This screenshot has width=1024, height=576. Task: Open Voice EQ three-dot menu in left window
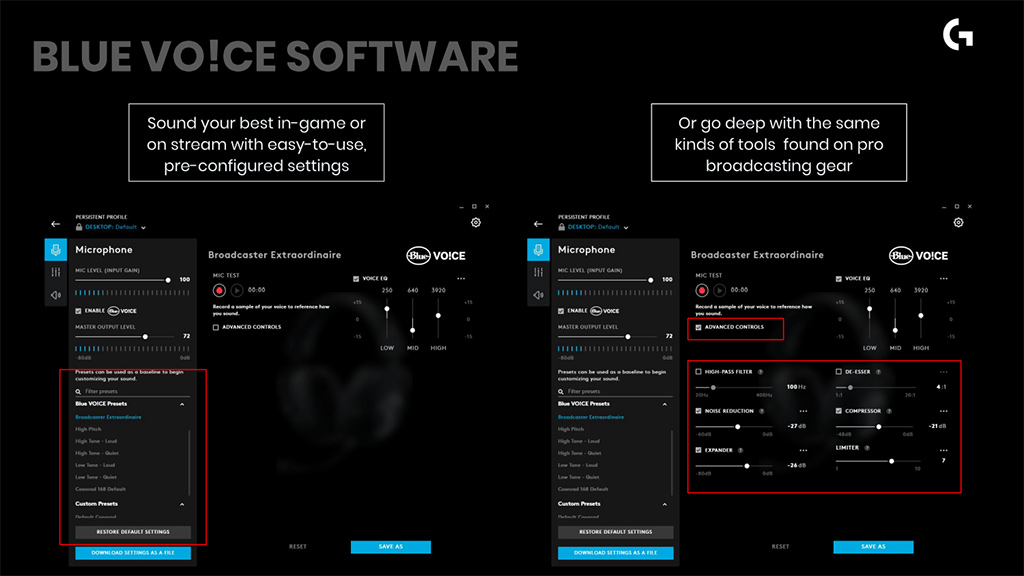[461, 279]
